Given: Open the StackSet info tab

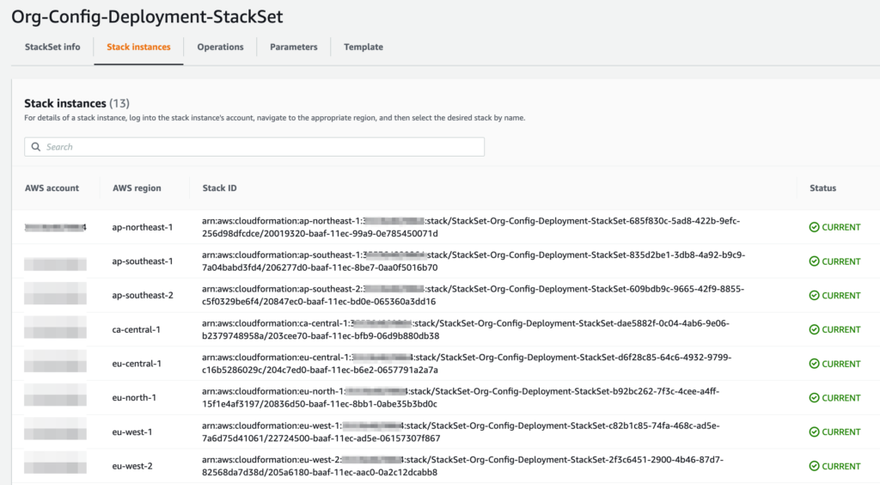Looking at the screenshot, I should click(x=52, y=47).
